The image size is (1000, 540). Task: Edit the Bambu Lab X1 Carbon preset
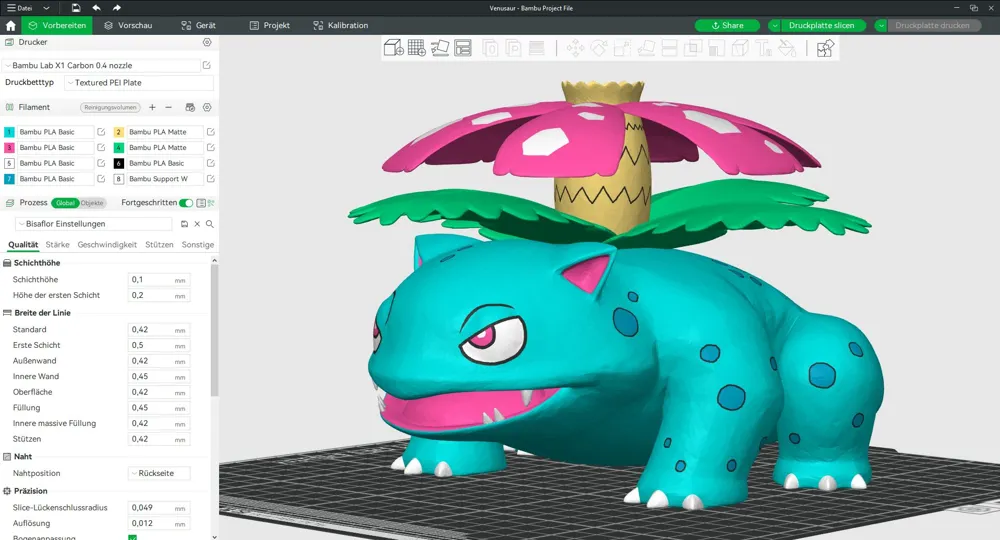[x=207, y=65]
